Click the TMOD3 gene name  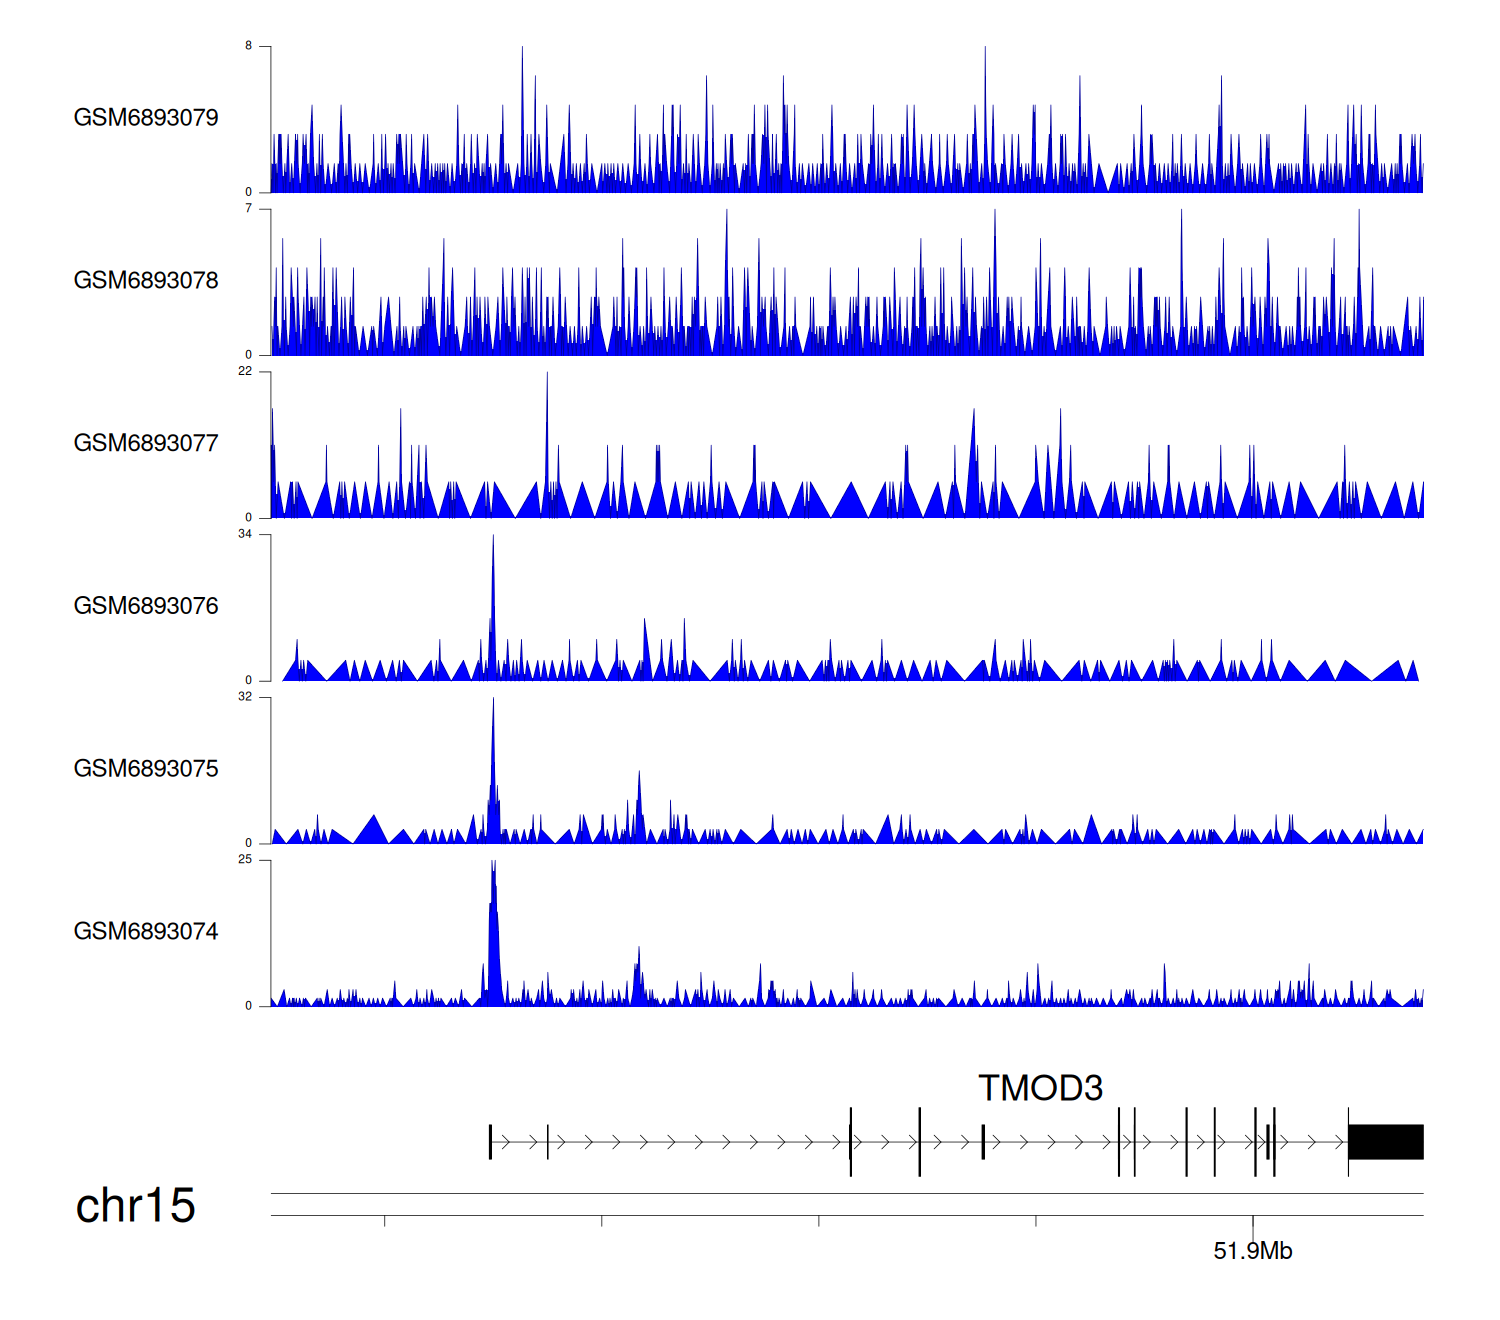(x=1040, y=1088)
